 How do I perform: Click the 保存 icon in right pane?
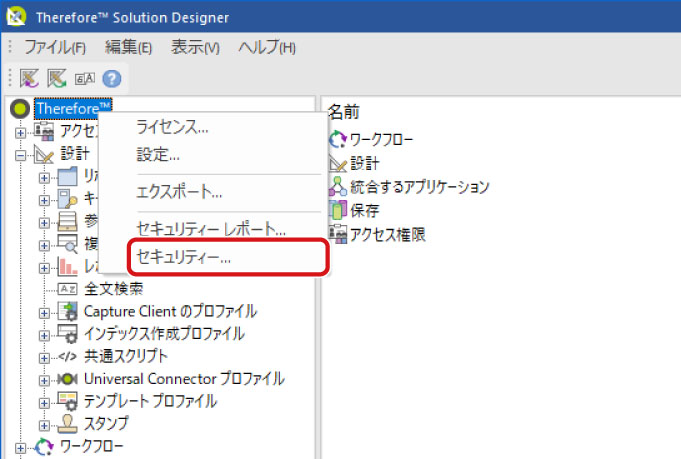click(338, 211)
